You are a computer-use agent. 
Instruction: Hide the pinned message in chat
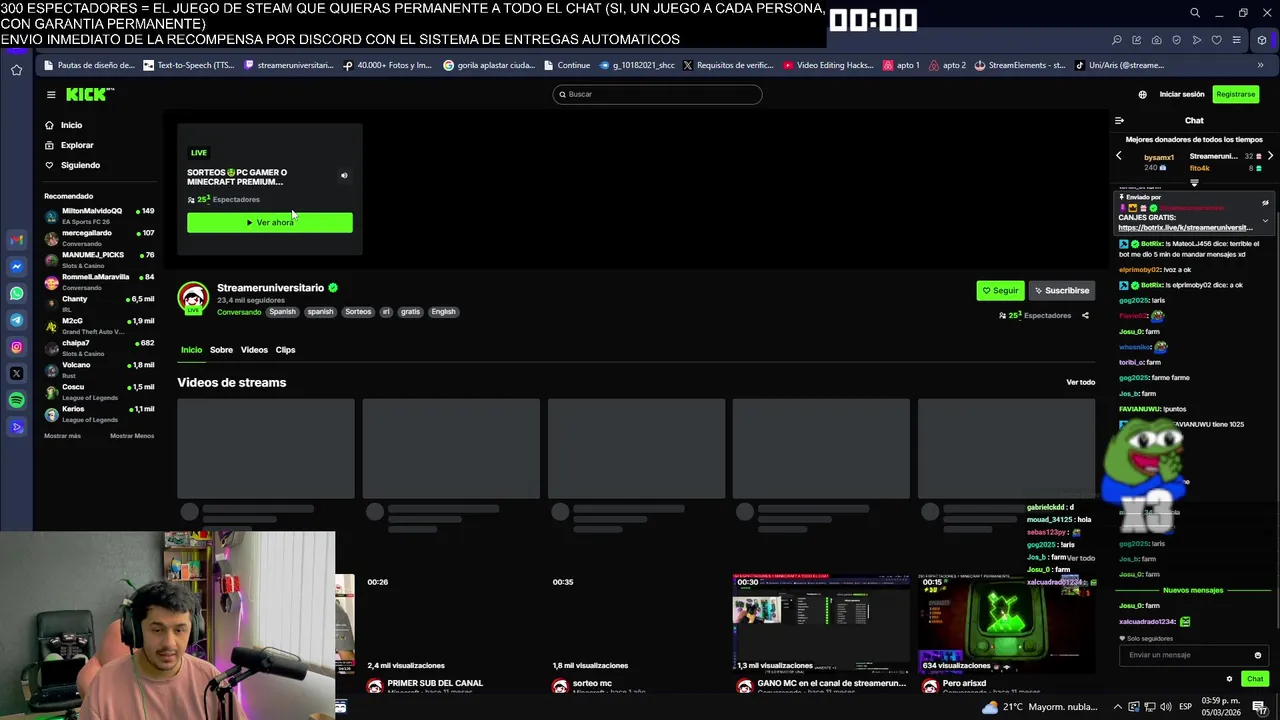[1265, 202]
